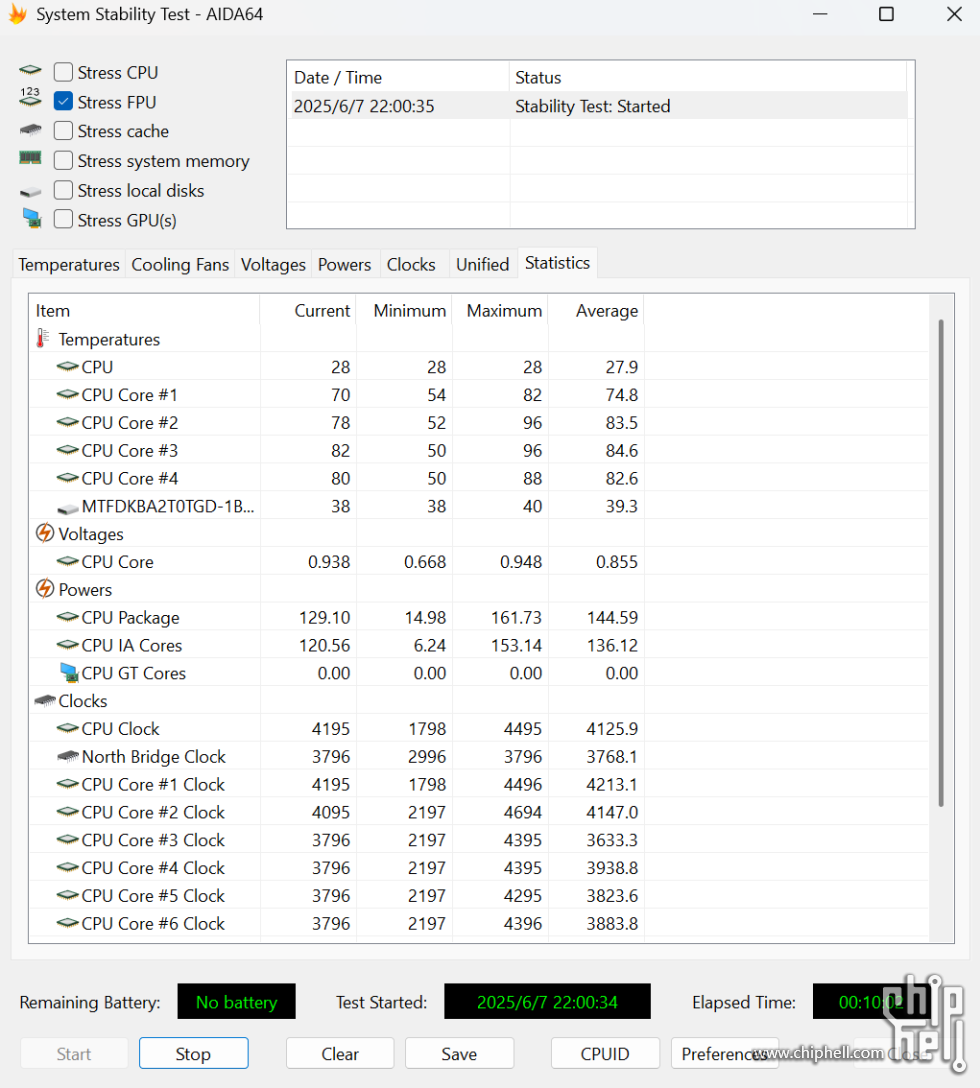The width and height of the screenshot is (980, 1088).
Task: Click the thermometer icon of the Temperatures group
Action: [43, 339]
